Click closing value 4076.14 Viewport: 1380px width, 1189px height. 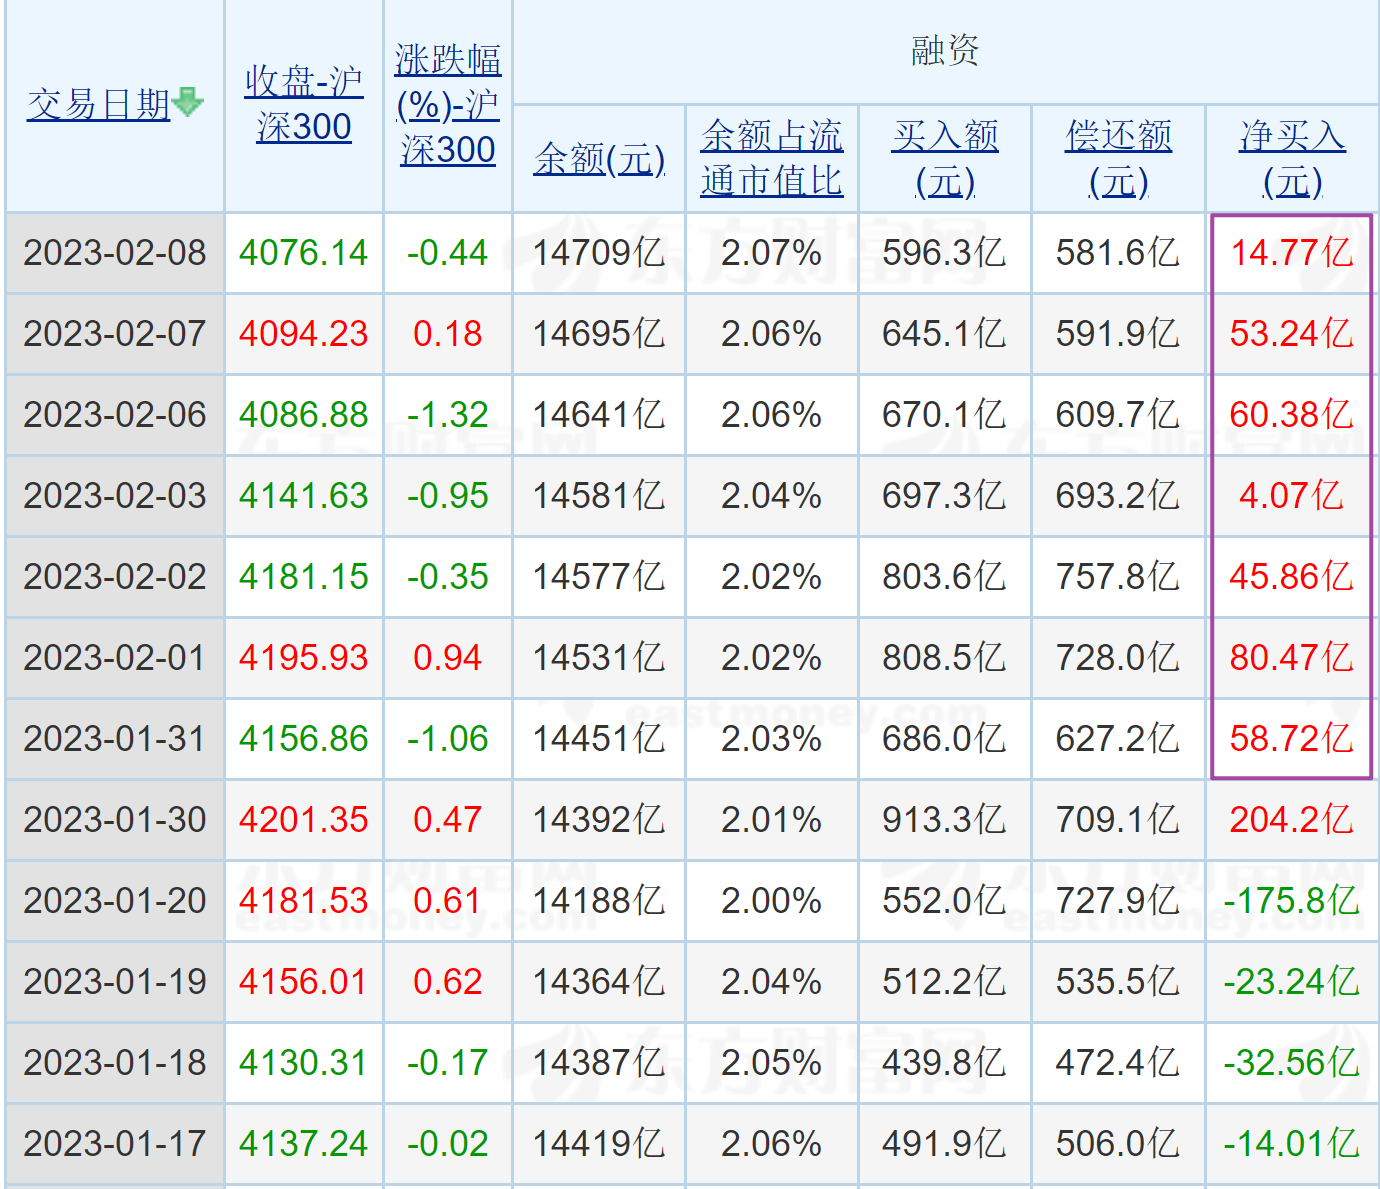click(304, 253)
